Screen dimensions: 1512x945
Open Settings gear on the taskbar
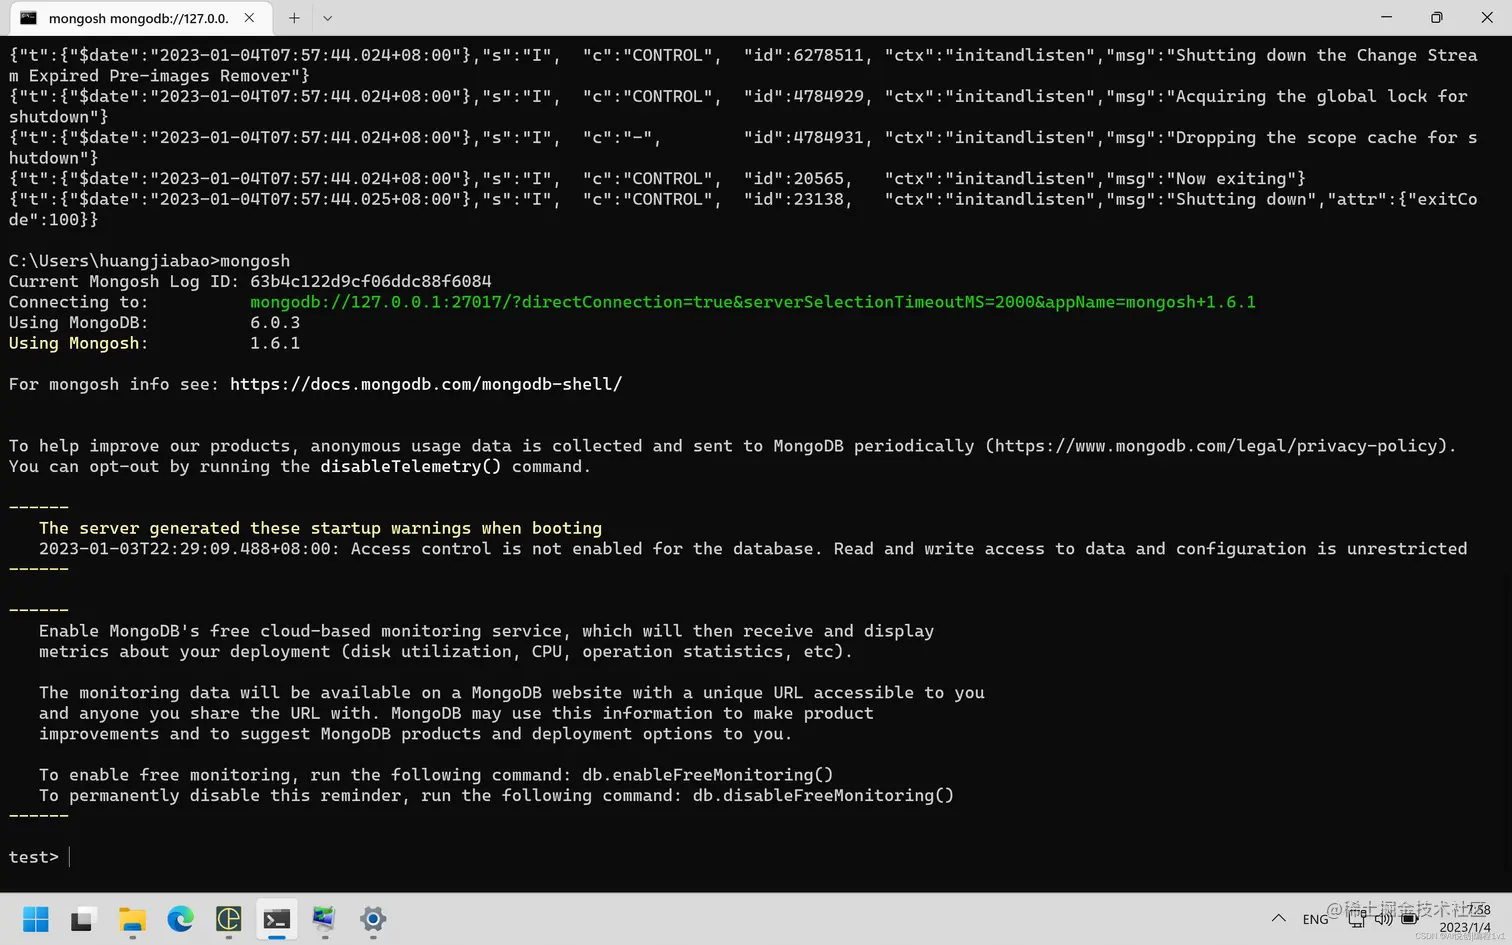click(373, 919)
